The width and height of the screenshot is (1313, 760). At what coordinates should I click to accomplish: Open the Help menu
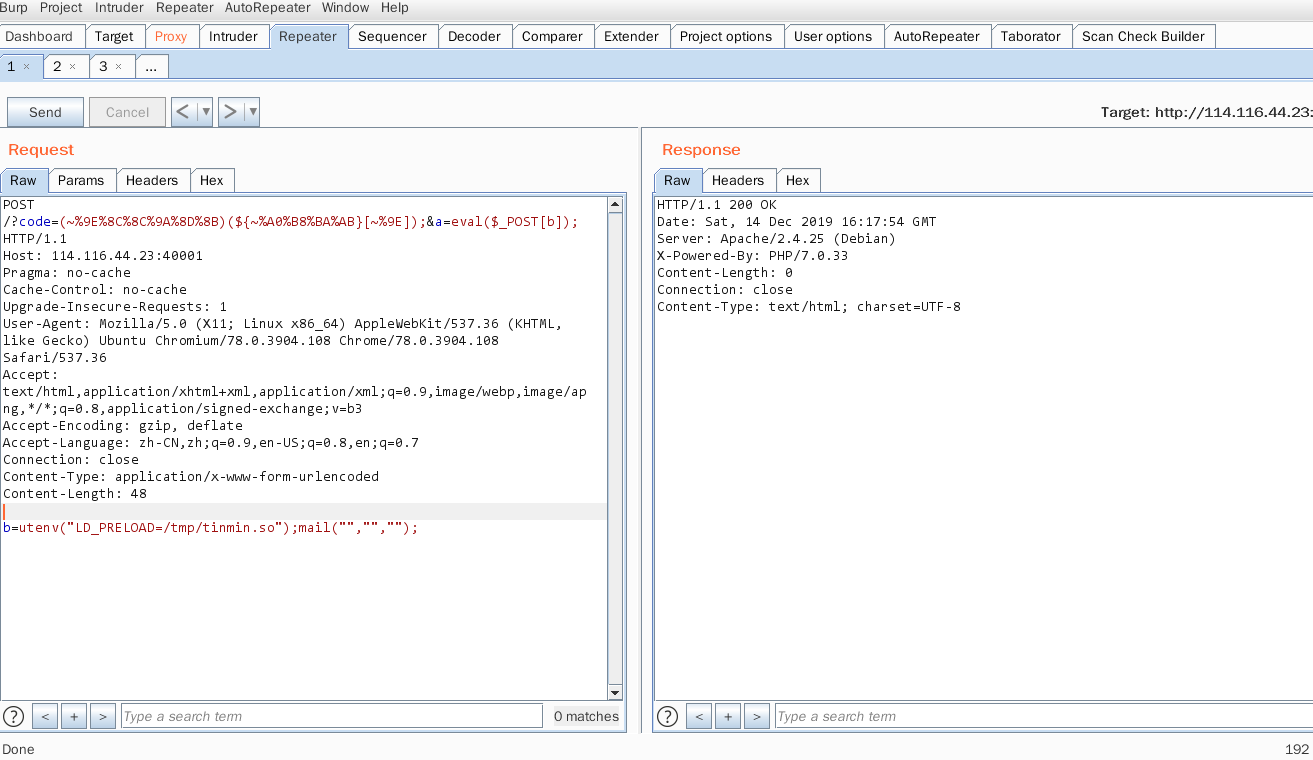point(395,7)
